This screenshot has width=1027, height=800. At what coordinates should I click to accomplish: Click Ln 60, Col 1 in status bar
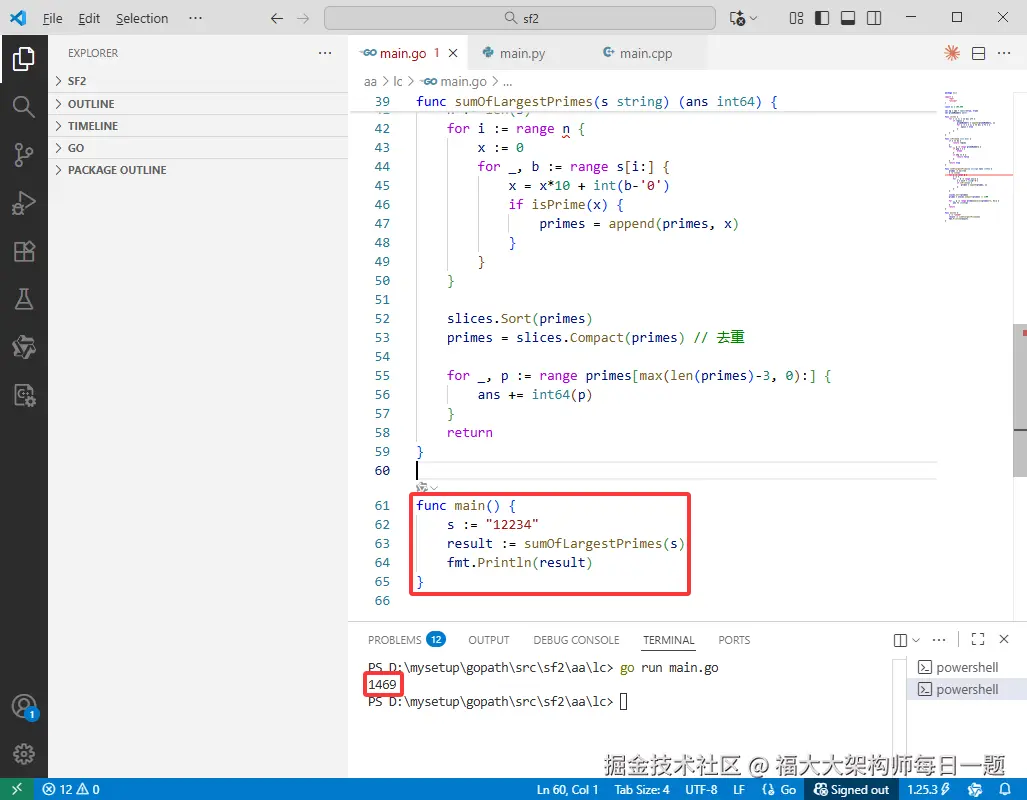click(x=567, y=790)
